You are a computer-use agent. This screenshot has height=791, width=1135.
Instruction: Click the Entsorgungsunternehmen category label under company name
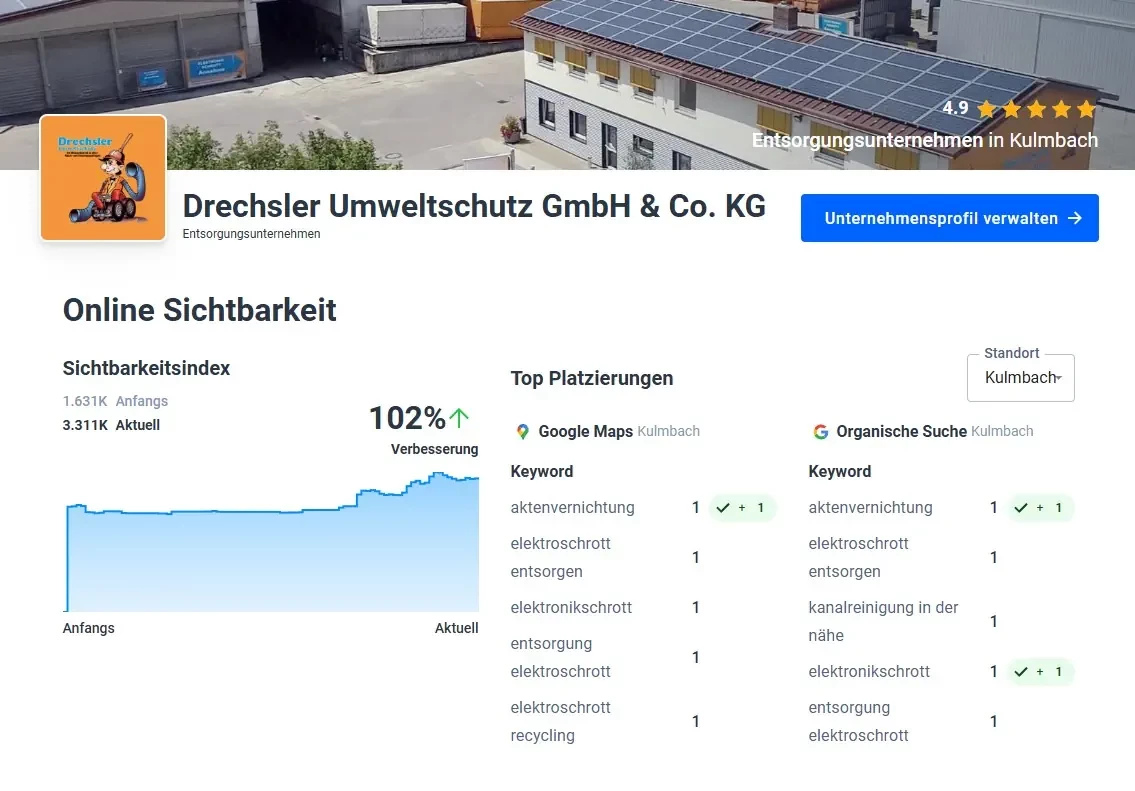click(x=251, y=234)
